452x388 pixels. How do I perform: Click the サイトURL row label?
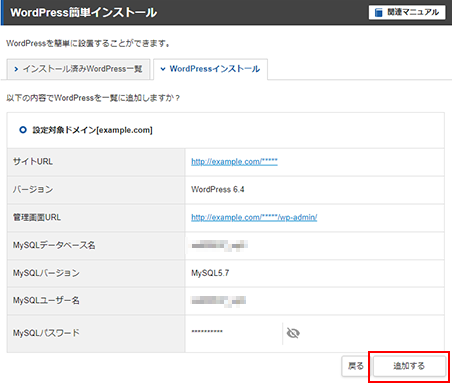[33, 162]
